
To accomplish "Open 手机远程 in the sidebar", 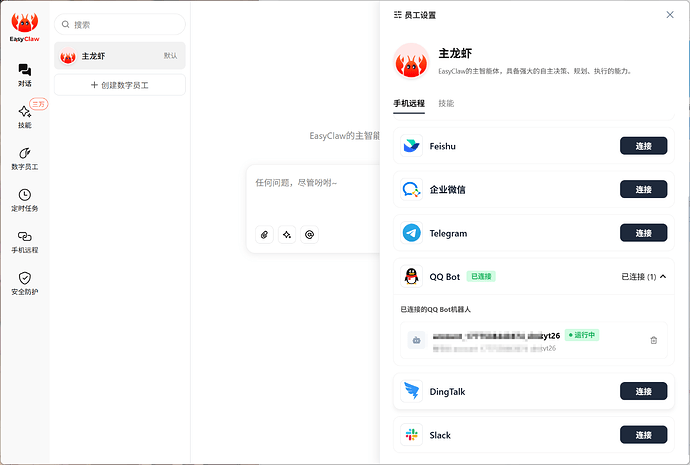I will (x=25, y=242).
